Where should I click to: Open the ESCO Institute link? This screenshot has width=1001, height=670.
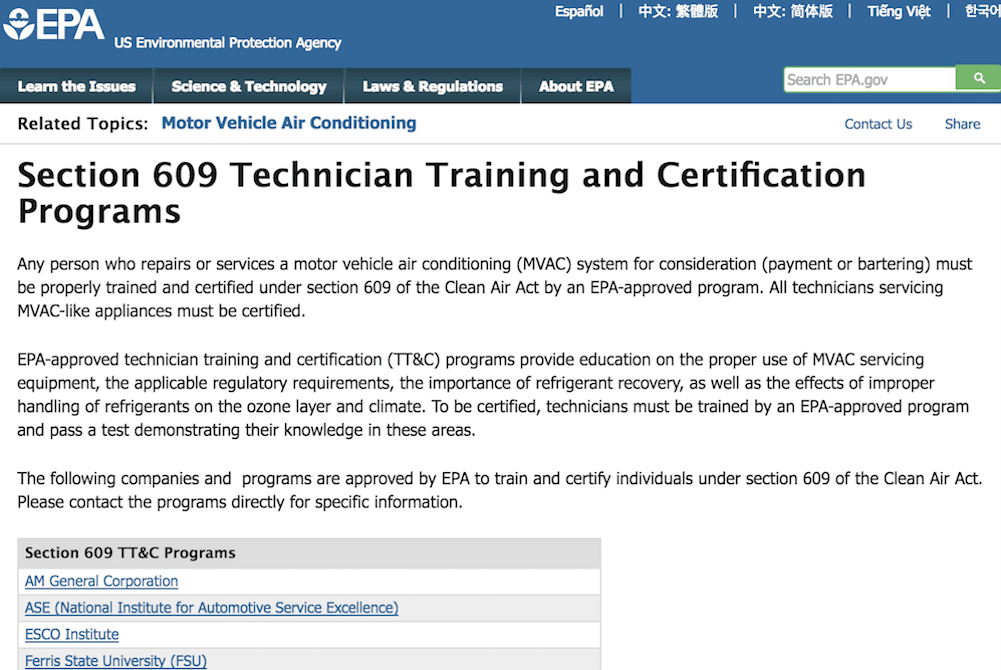tap(72, 635)
